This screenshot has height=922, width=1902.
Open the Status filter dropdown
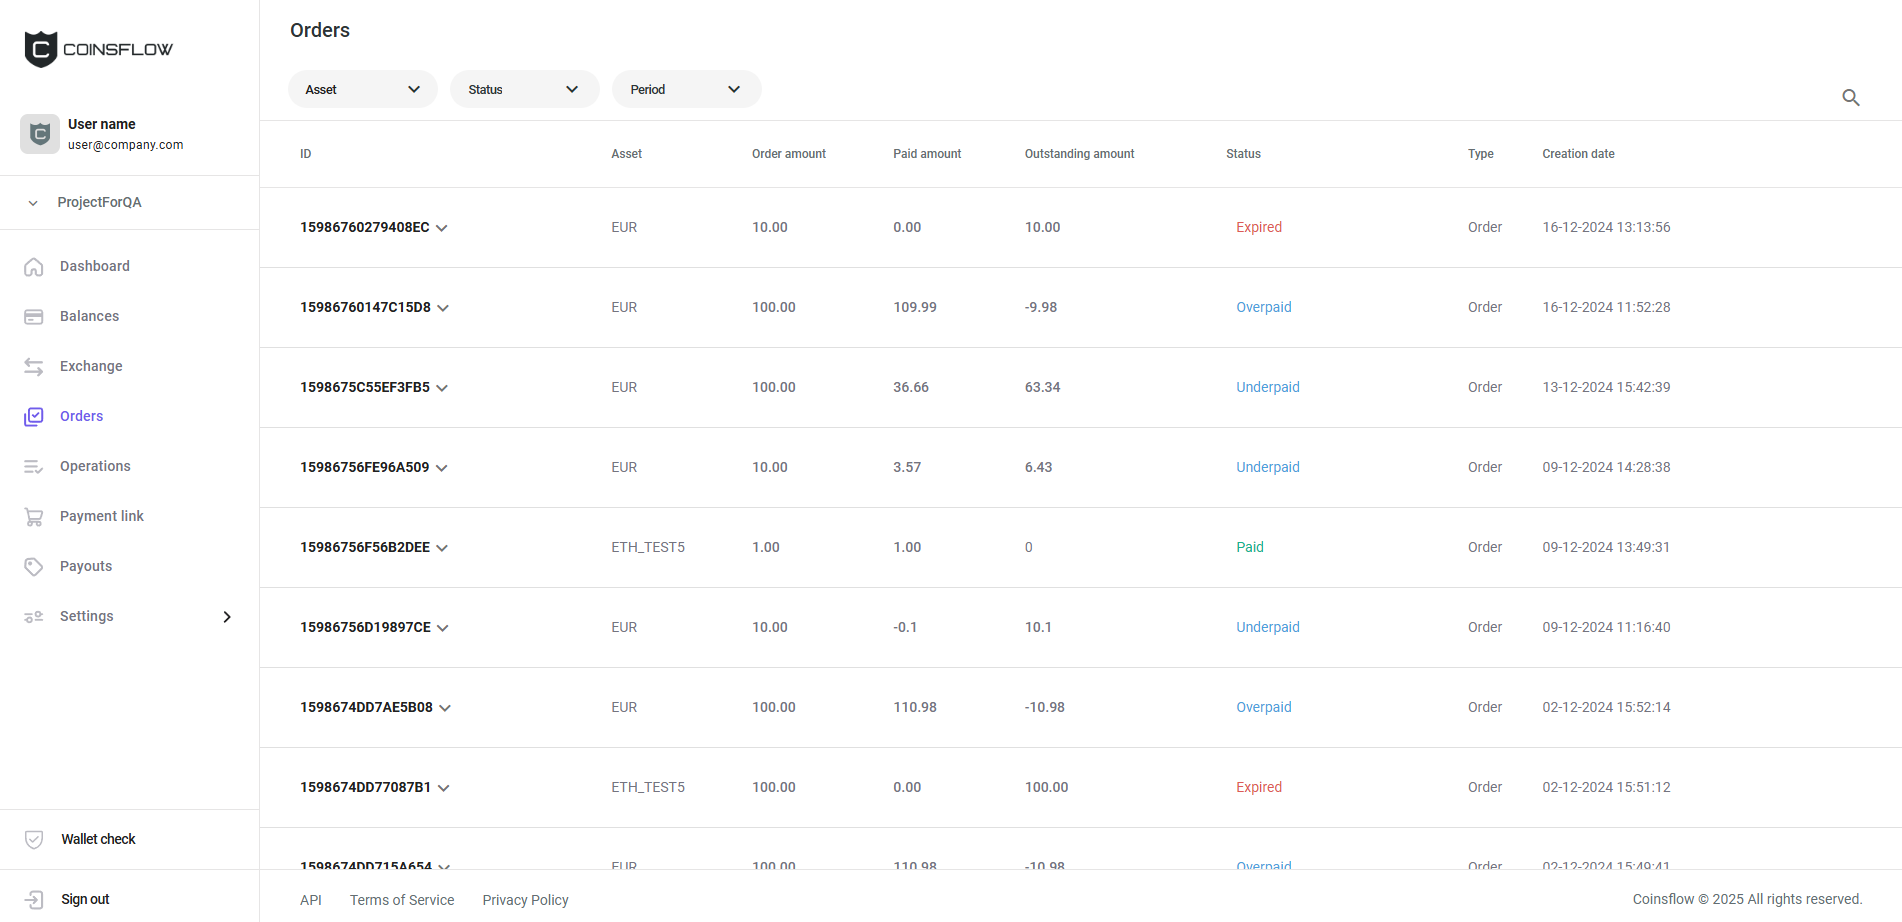coord(524,89)
